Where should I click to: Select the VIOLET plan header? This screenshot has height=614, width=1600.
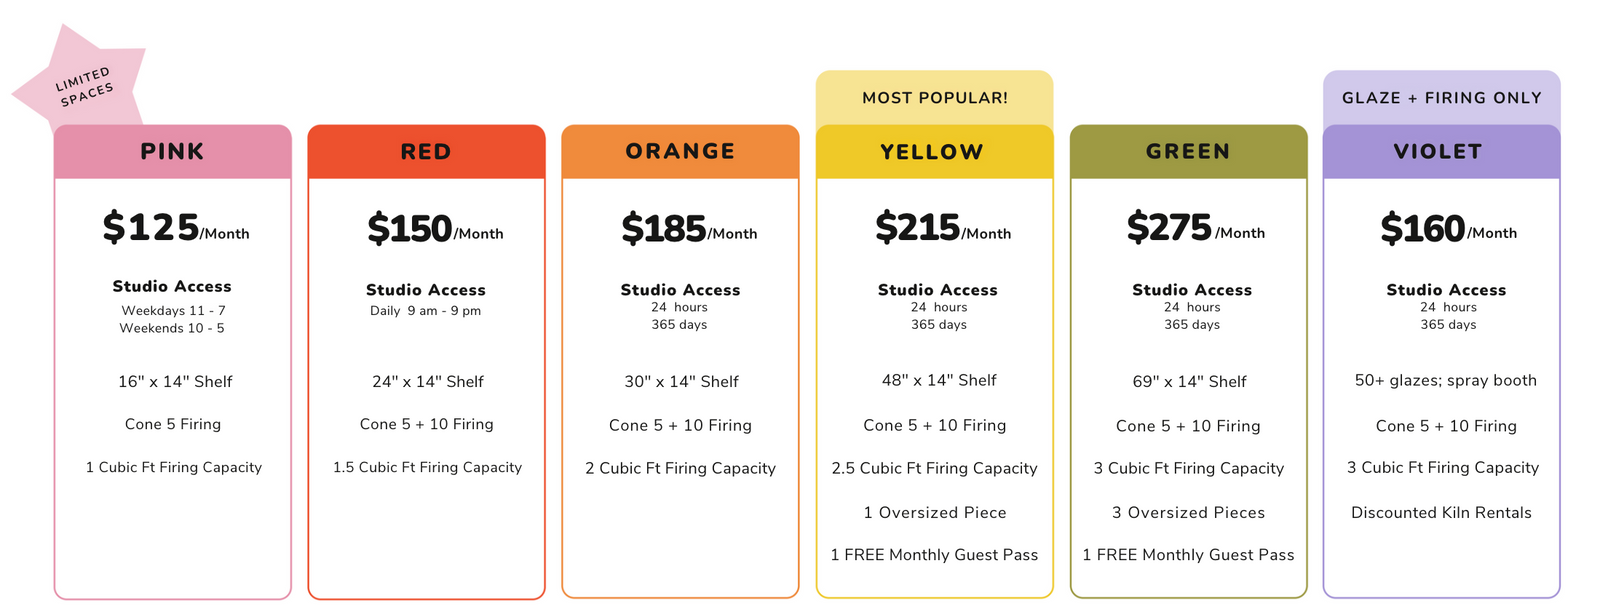[1441, 152]
